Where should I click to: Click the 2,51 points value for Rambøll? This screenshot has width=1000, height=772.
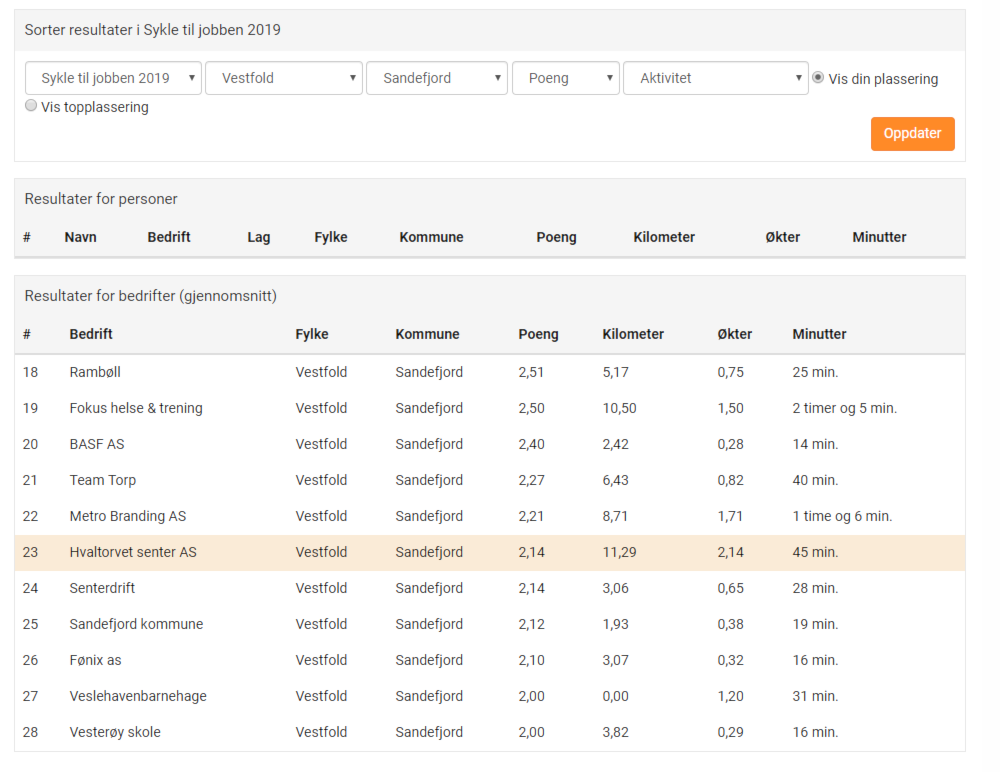[x=531, y=373]
